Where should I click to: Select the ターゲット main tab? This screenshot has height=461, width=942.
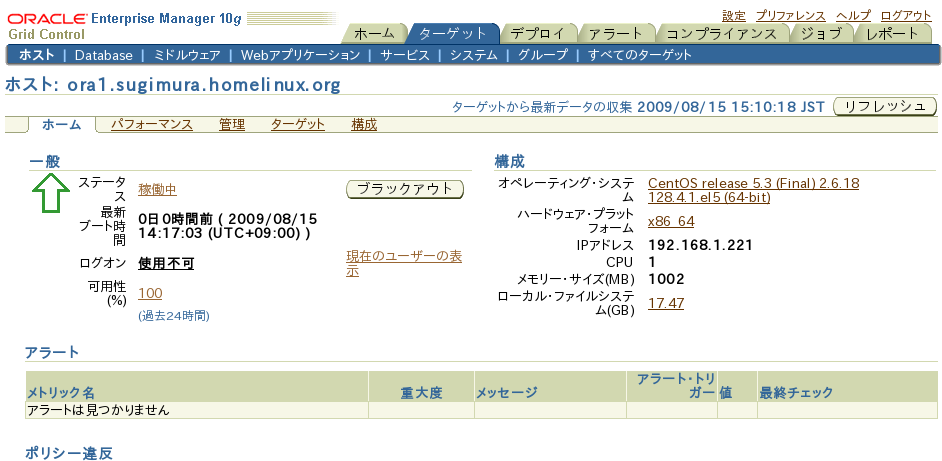pyautogui.click(x=453, y=34)
